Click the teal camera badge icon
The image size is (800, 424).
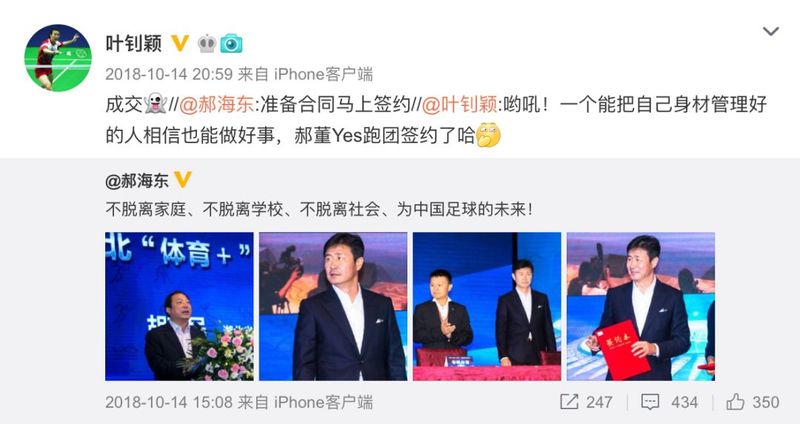coord(231,44)
